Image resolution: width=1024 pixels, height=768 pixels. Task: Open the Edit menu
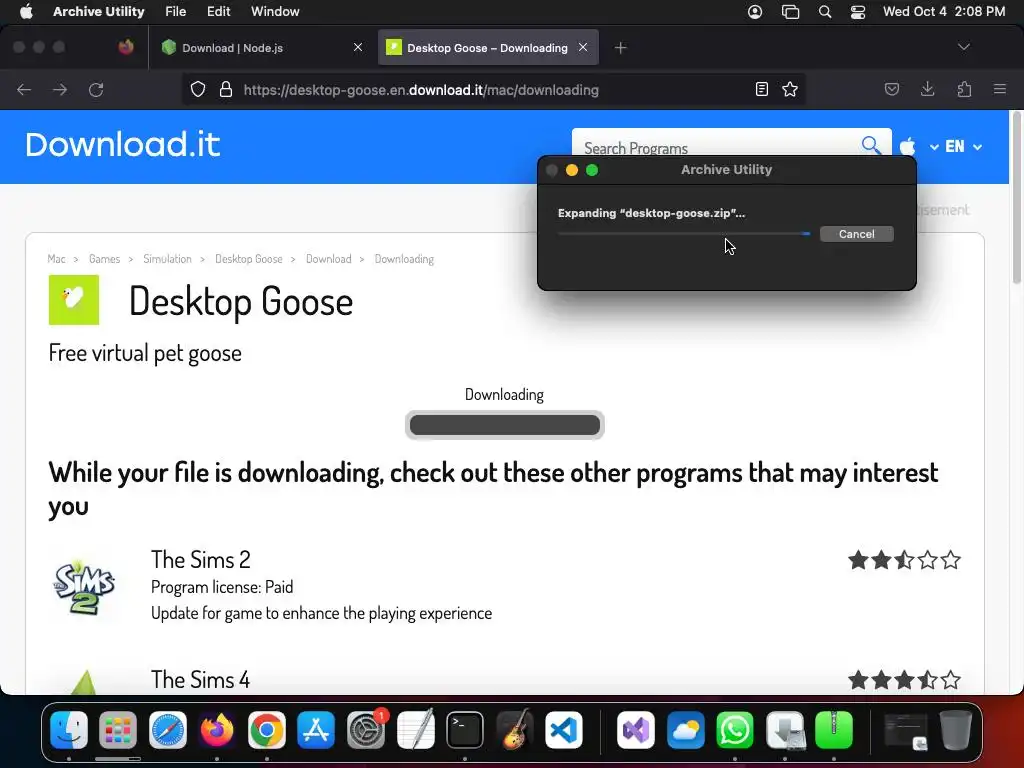(x=218, y=12)
